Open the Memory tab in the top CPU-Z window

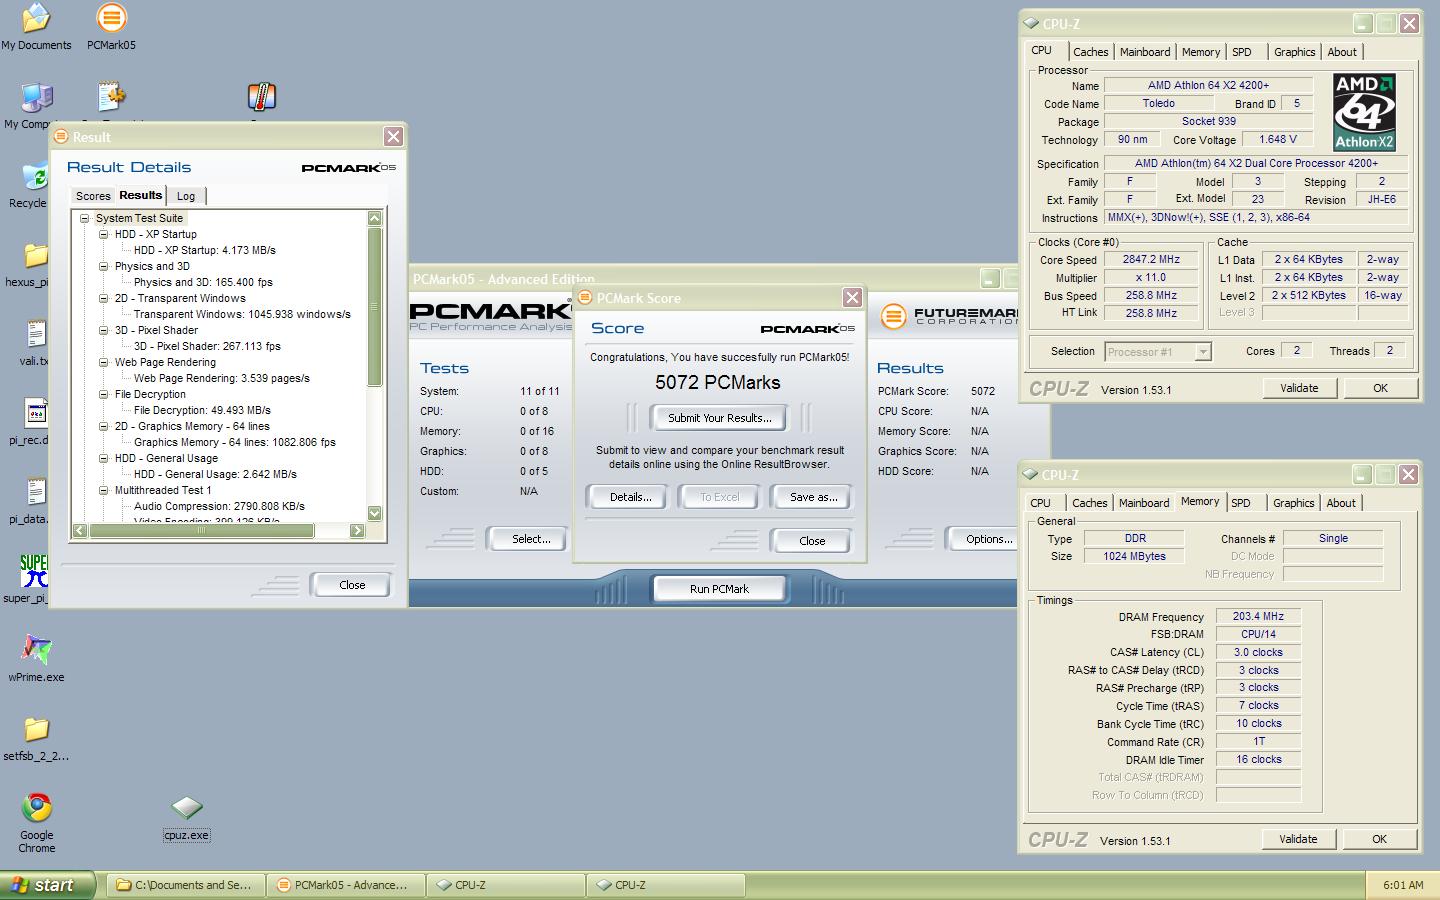pos(1201,52)
